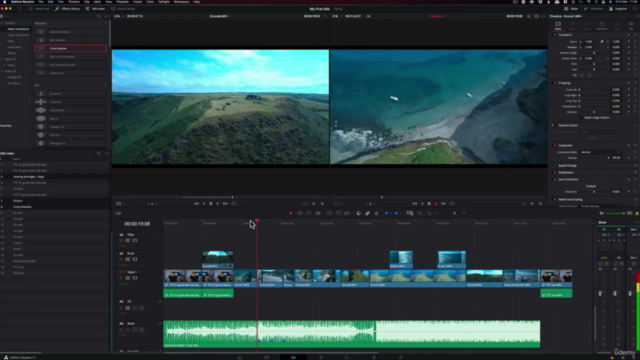Image resolution: width=640 pixels, height=360 pixels.
Task: Open the Mixer panel from top bar
Action: tap(571, 9)
